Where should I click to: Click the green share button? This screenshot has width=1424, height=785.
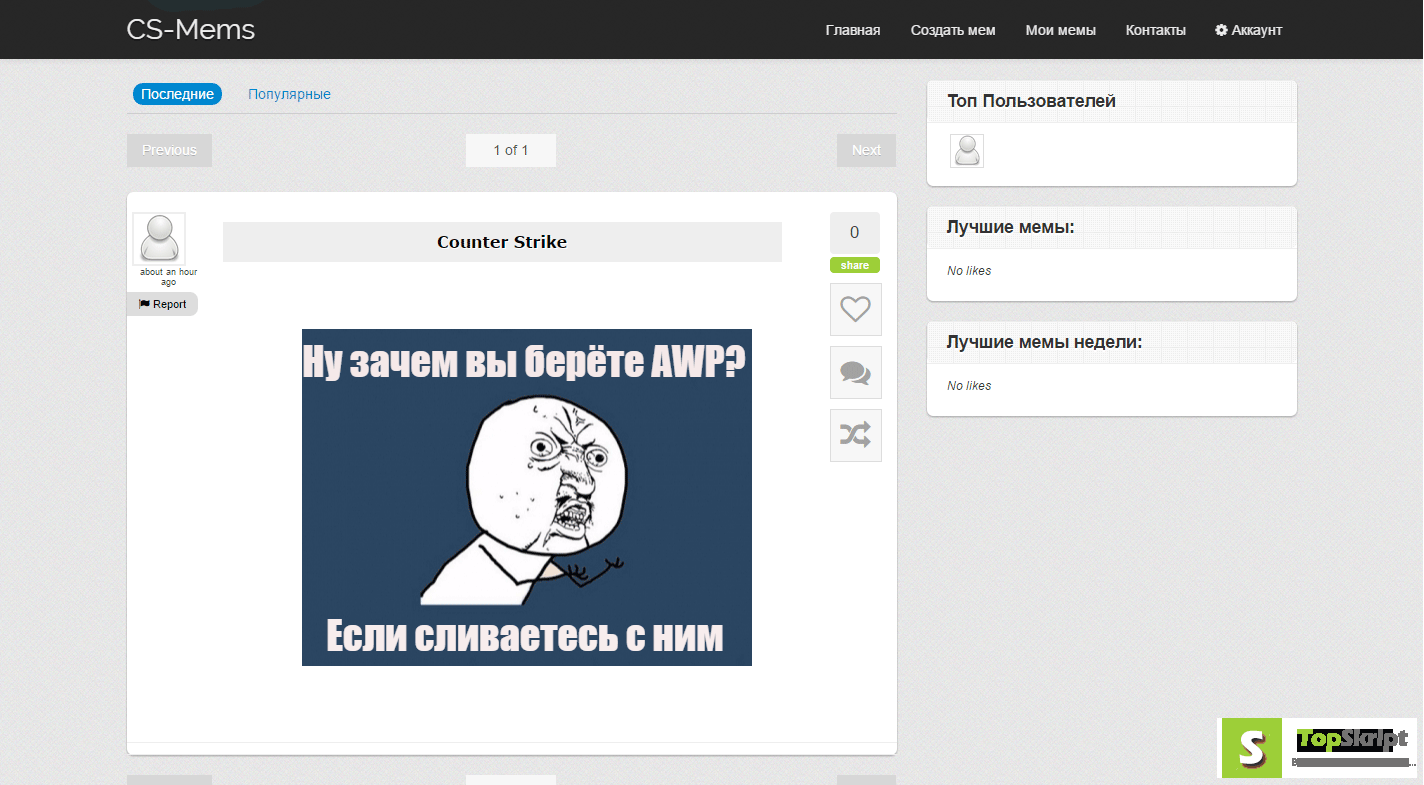click(855, 265)
